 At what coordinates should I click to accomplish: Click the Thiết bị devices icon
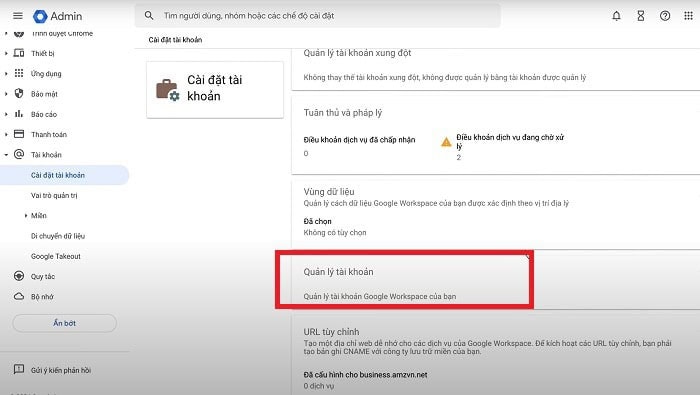pyautogui.click(x=19, y=53)
